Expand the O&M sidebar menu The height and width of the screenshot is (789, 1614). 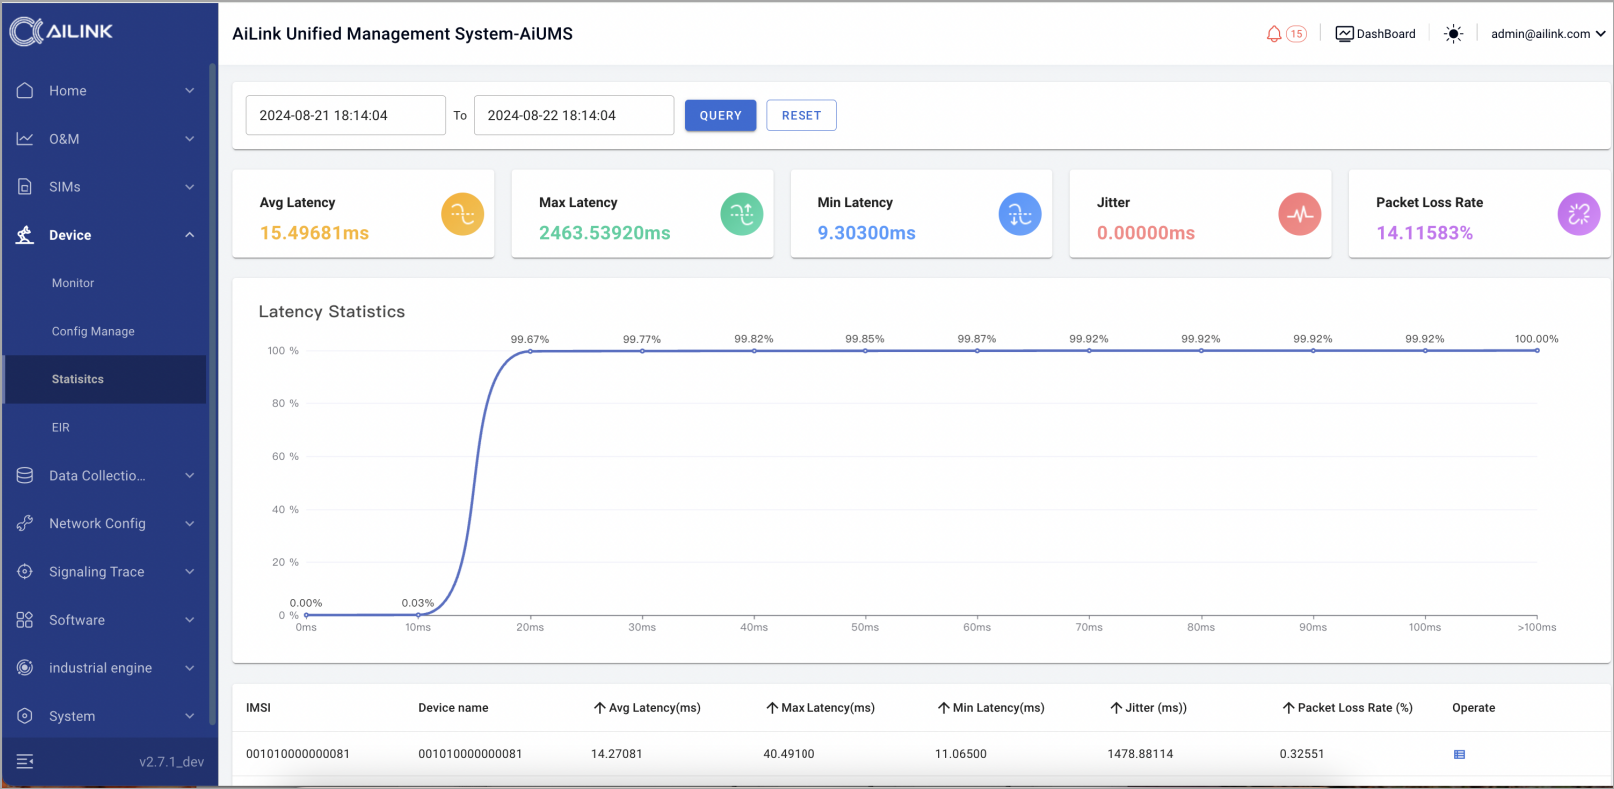(105, 139)
